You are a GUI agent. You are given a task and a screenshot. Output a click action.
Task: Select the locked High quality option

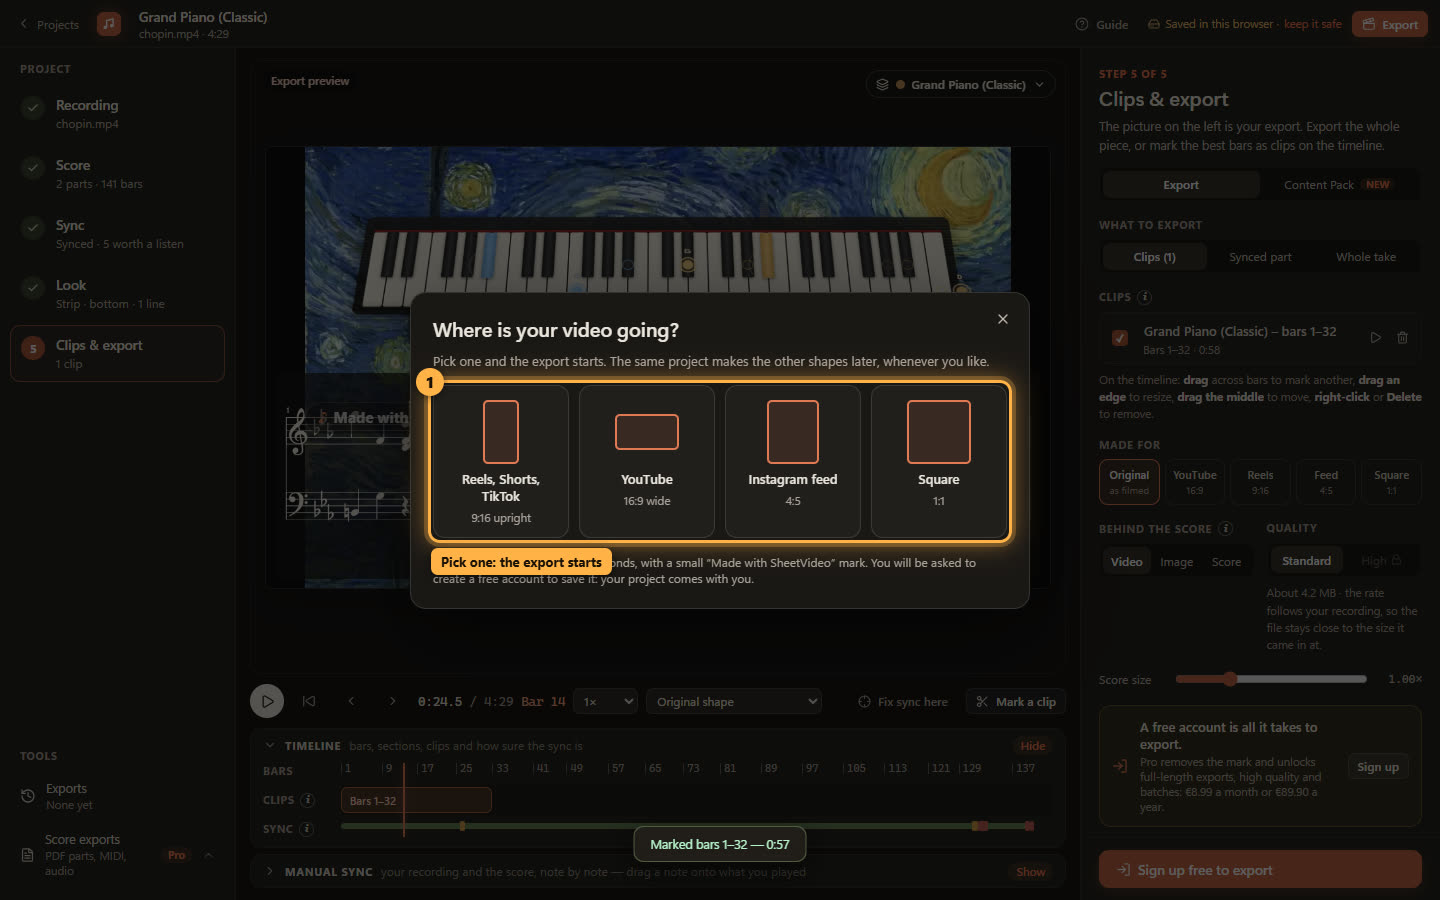(1381, 561)
